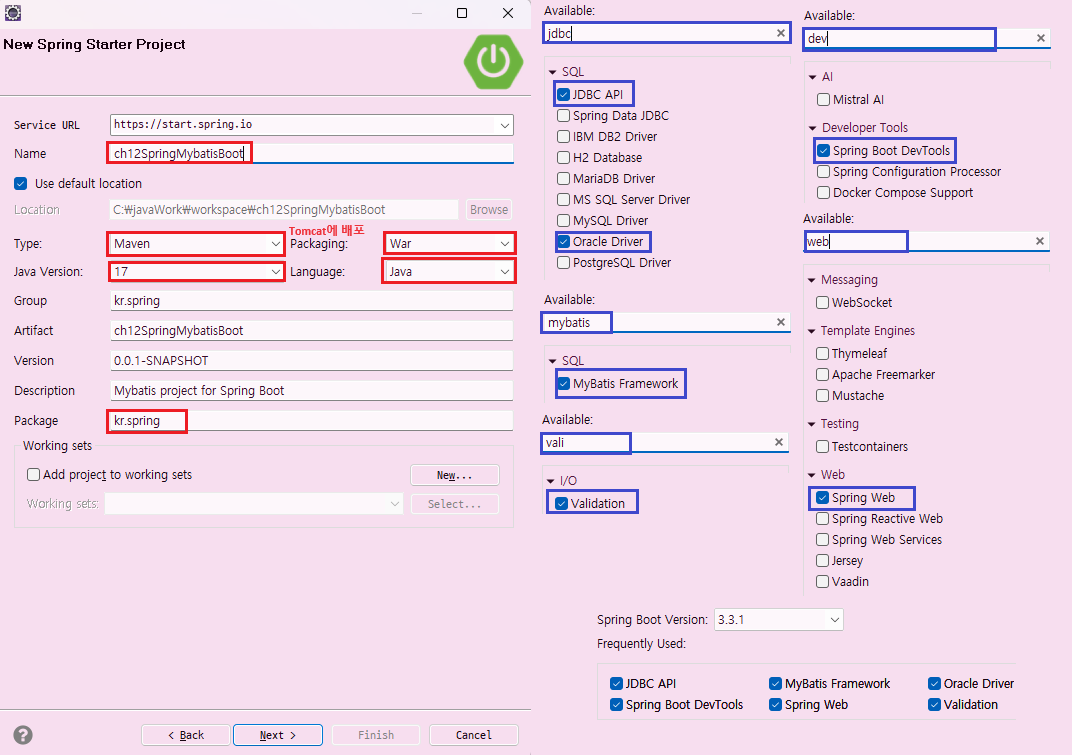
Task: Check WebSocket under Messaging
Action: click(x=822, y=302)
